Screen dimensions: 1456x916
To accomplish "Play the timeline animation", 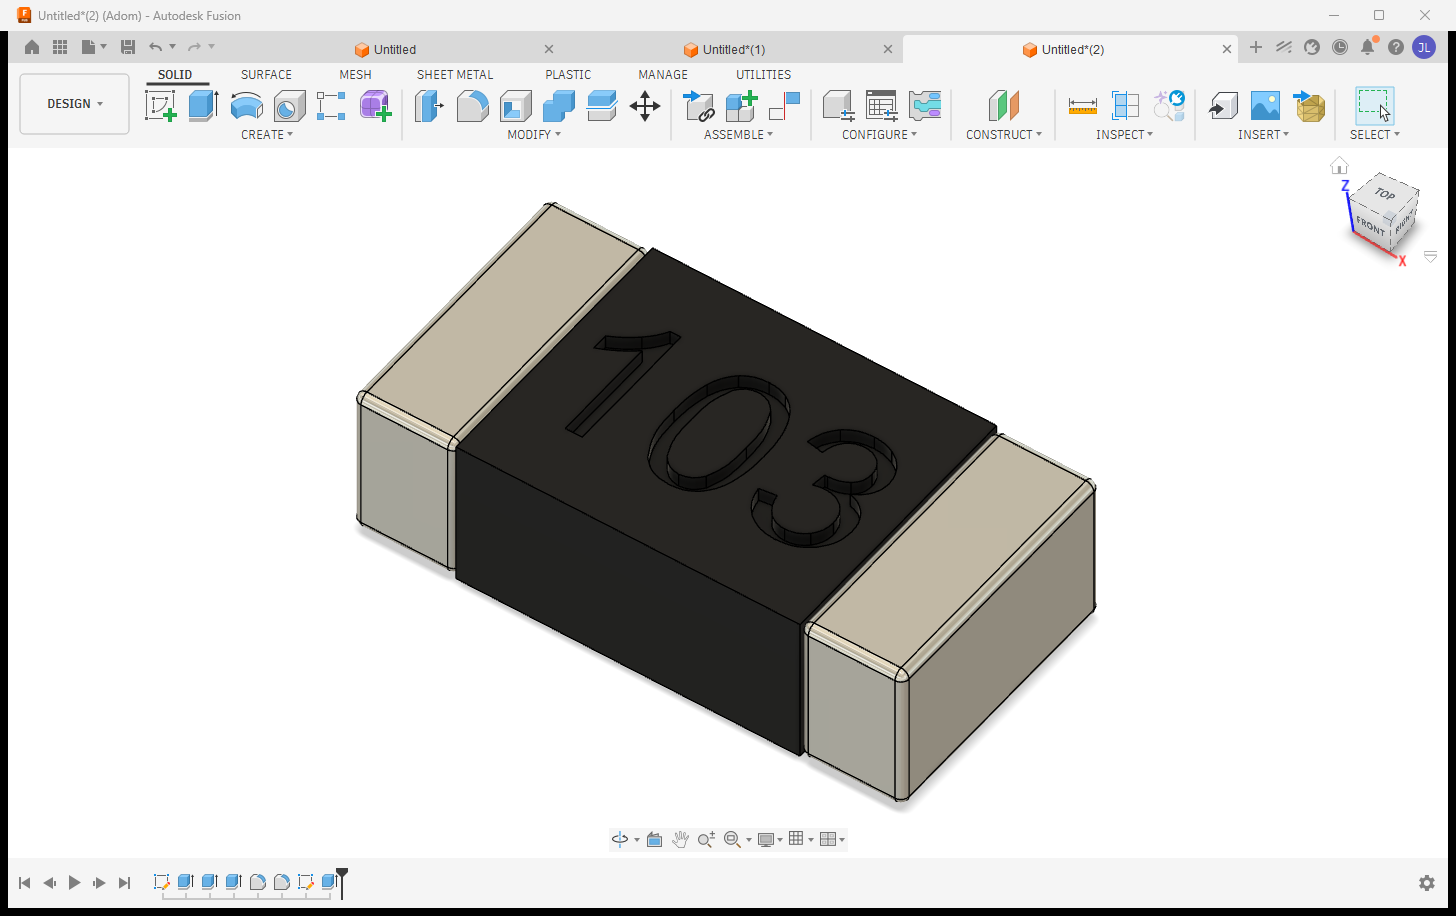I will pos(74,883).
